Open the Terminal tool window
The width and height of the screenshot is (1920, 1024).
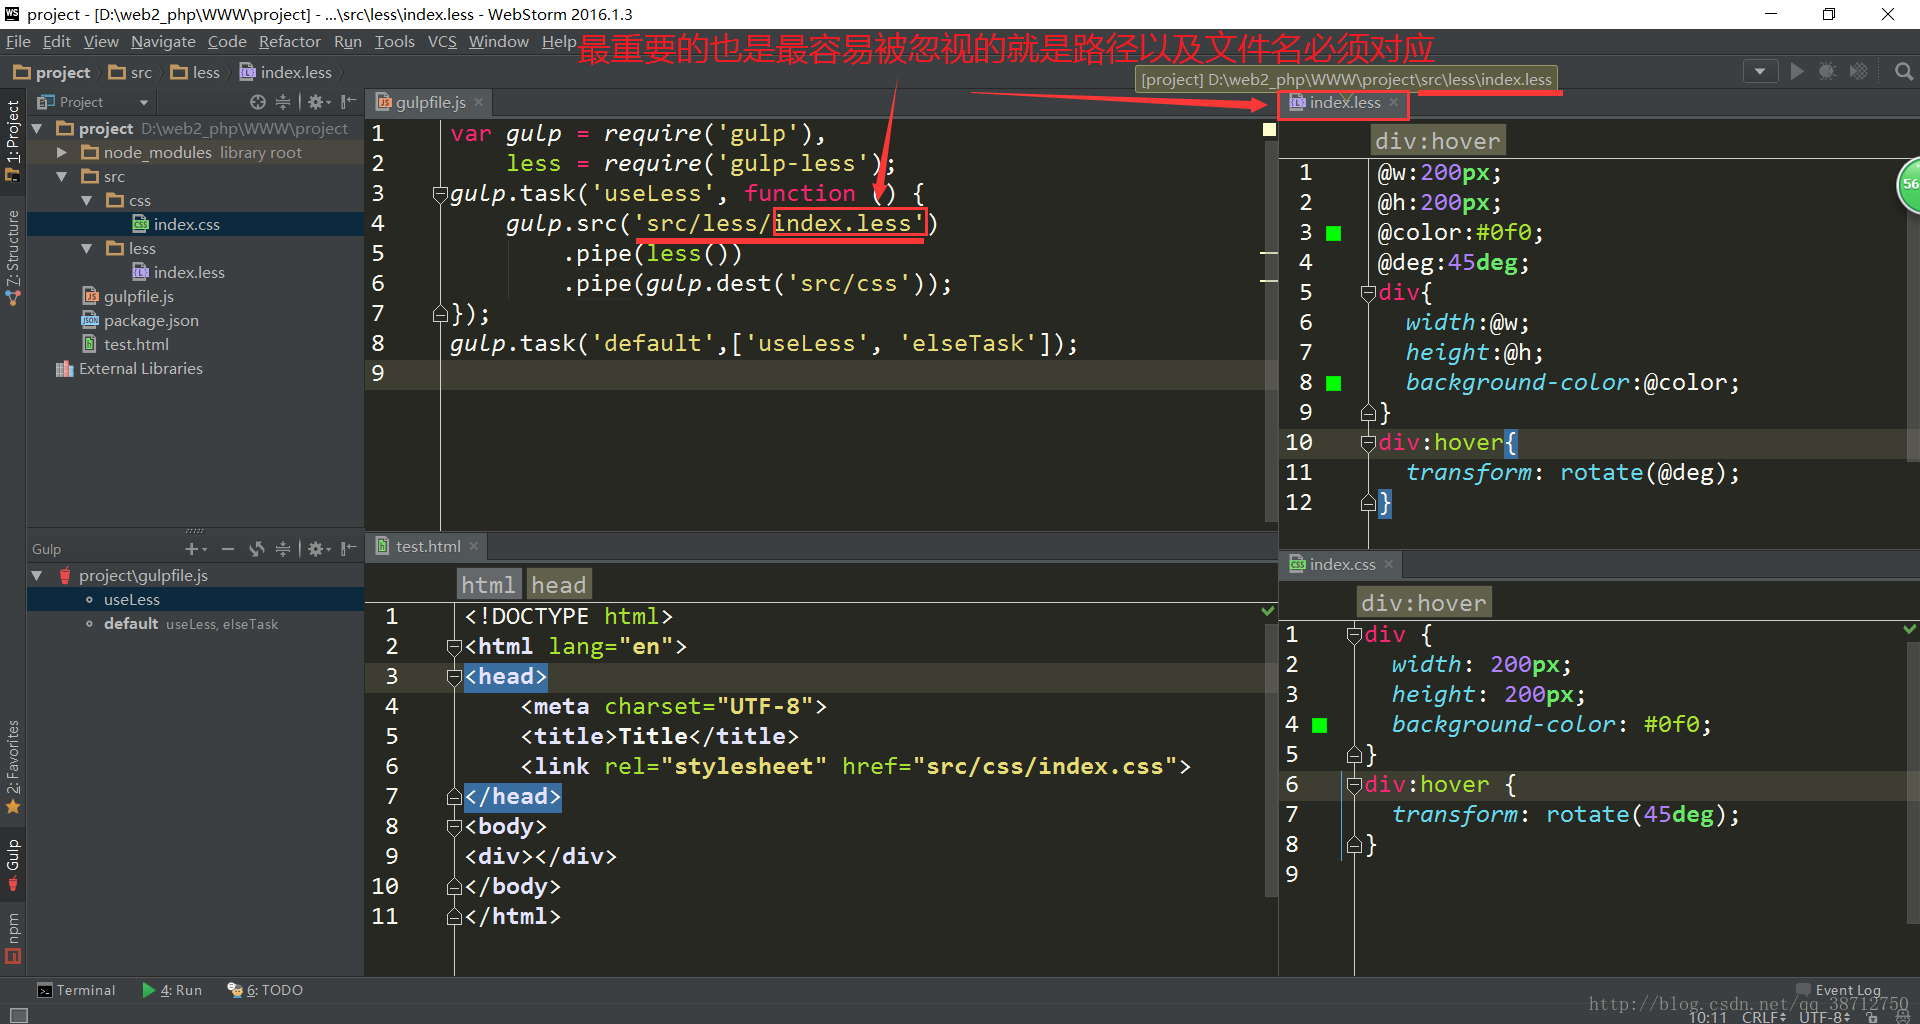pos(76,990)
